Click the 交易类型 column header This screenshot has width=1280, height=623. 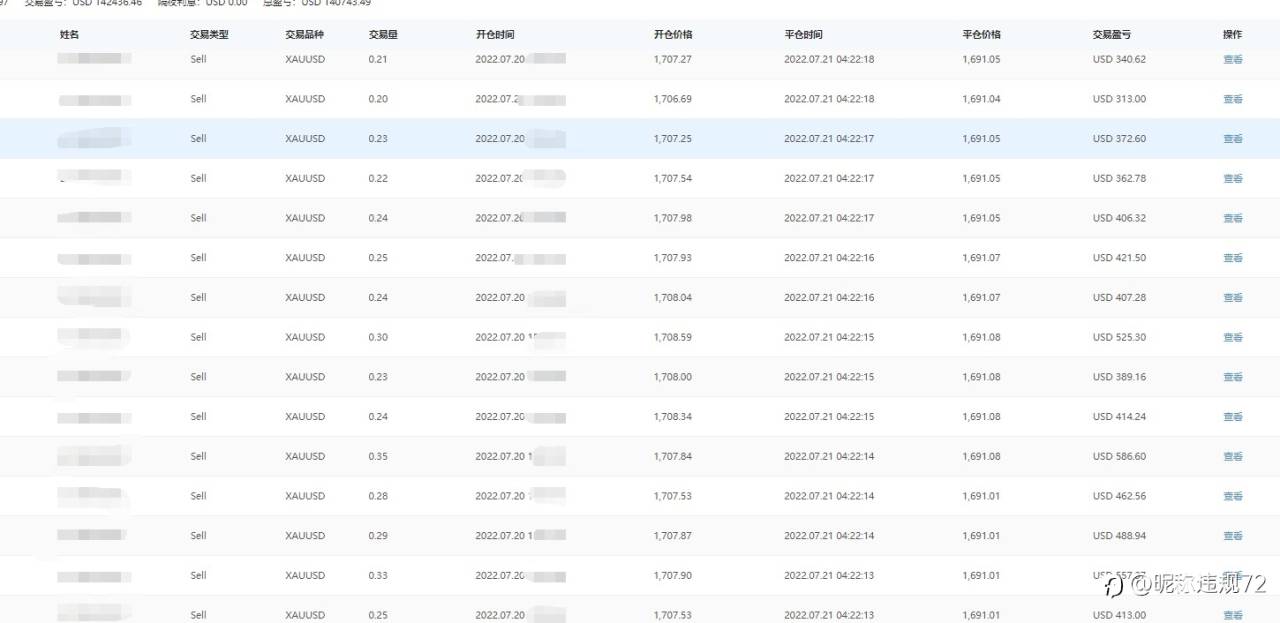tap(209, 34)
